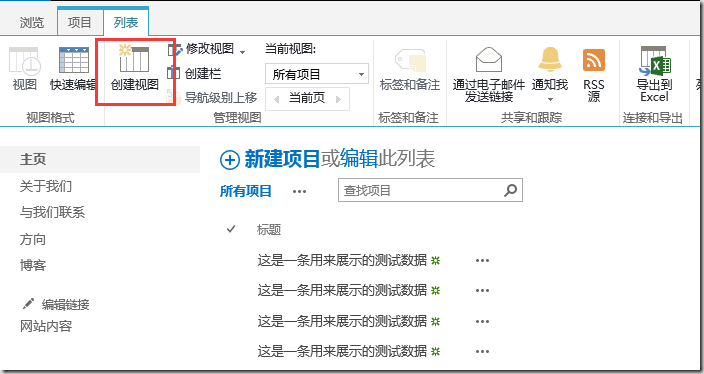Open 与我们联系 navigation link
The height and width of the screenshot is (374, 704).
(x=52, y=212)
